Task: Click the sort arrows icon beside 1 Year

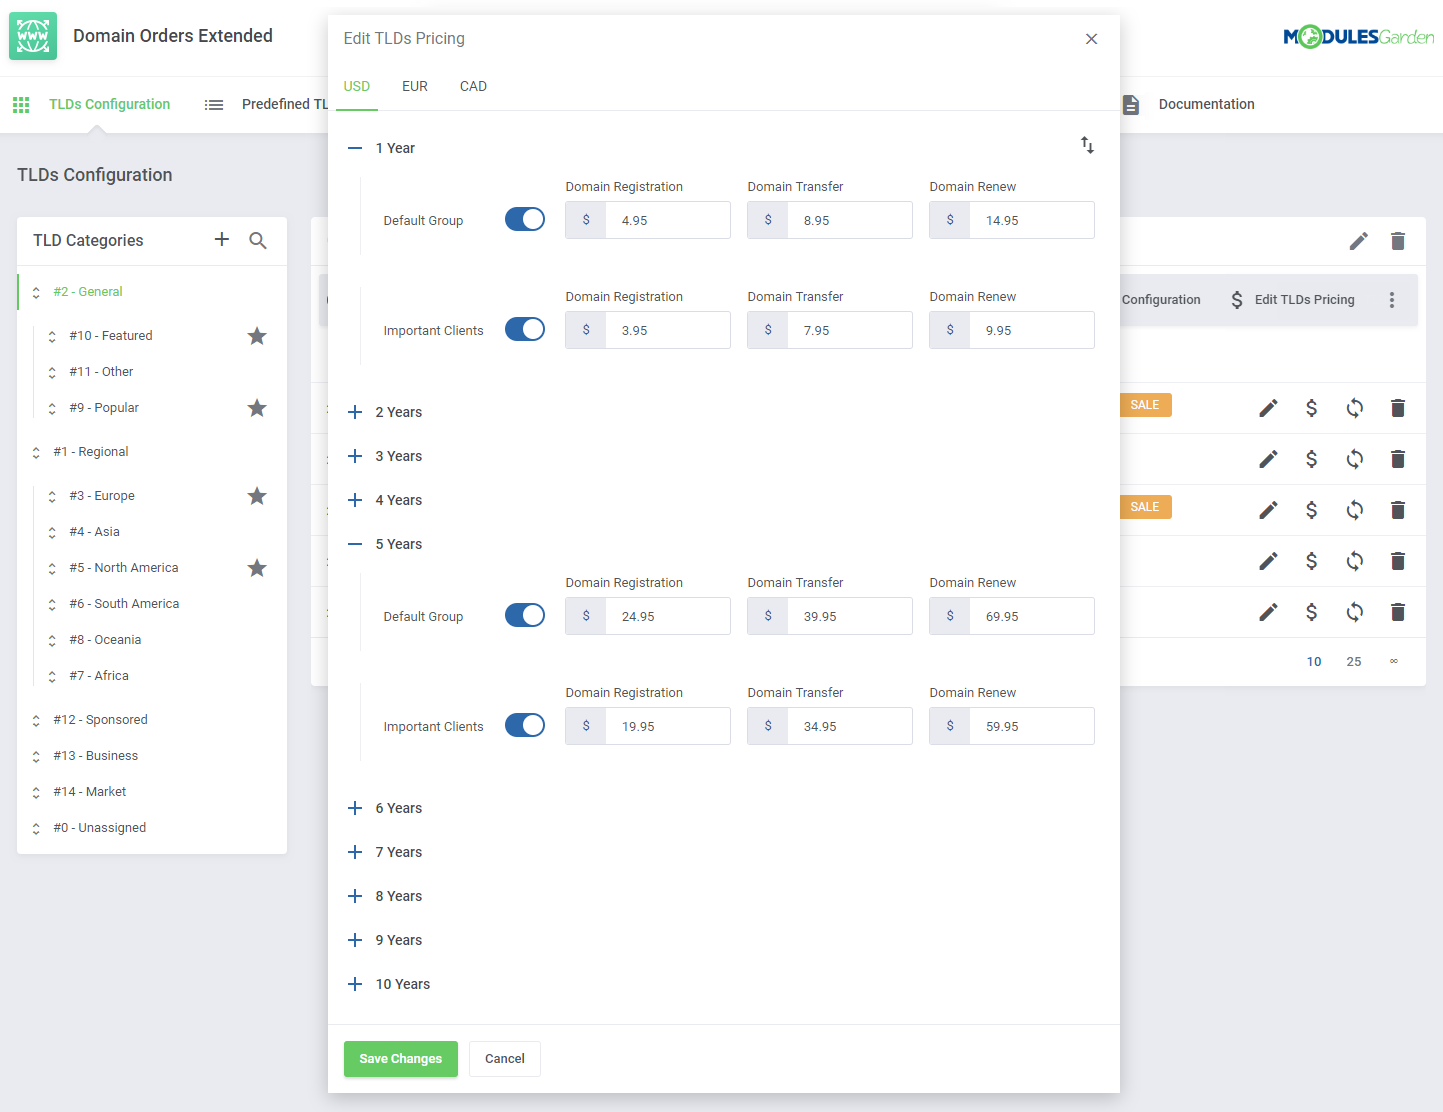Action: point(1087,146)
